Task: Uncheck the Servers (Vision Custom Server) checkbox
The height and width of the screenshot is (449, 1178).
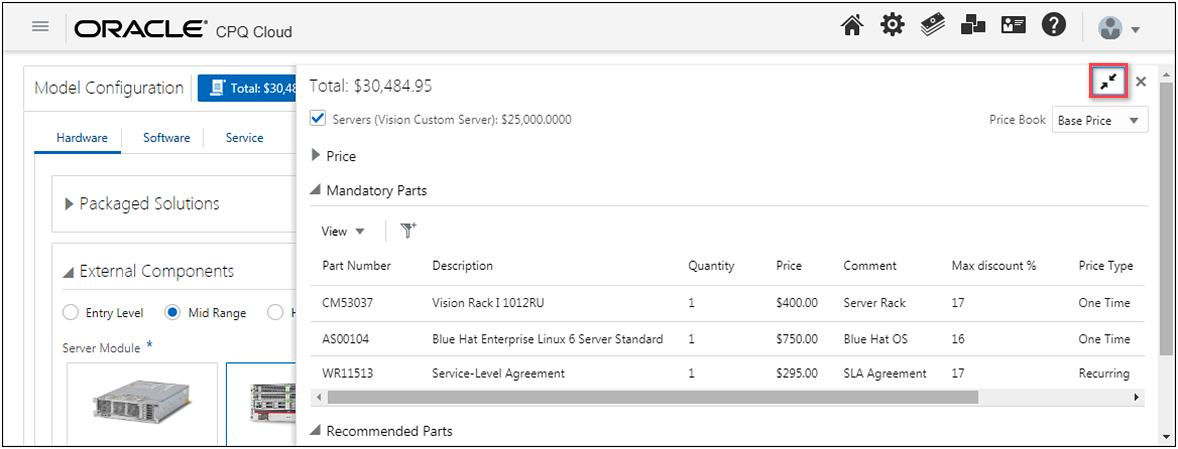Action: (318, 119)
